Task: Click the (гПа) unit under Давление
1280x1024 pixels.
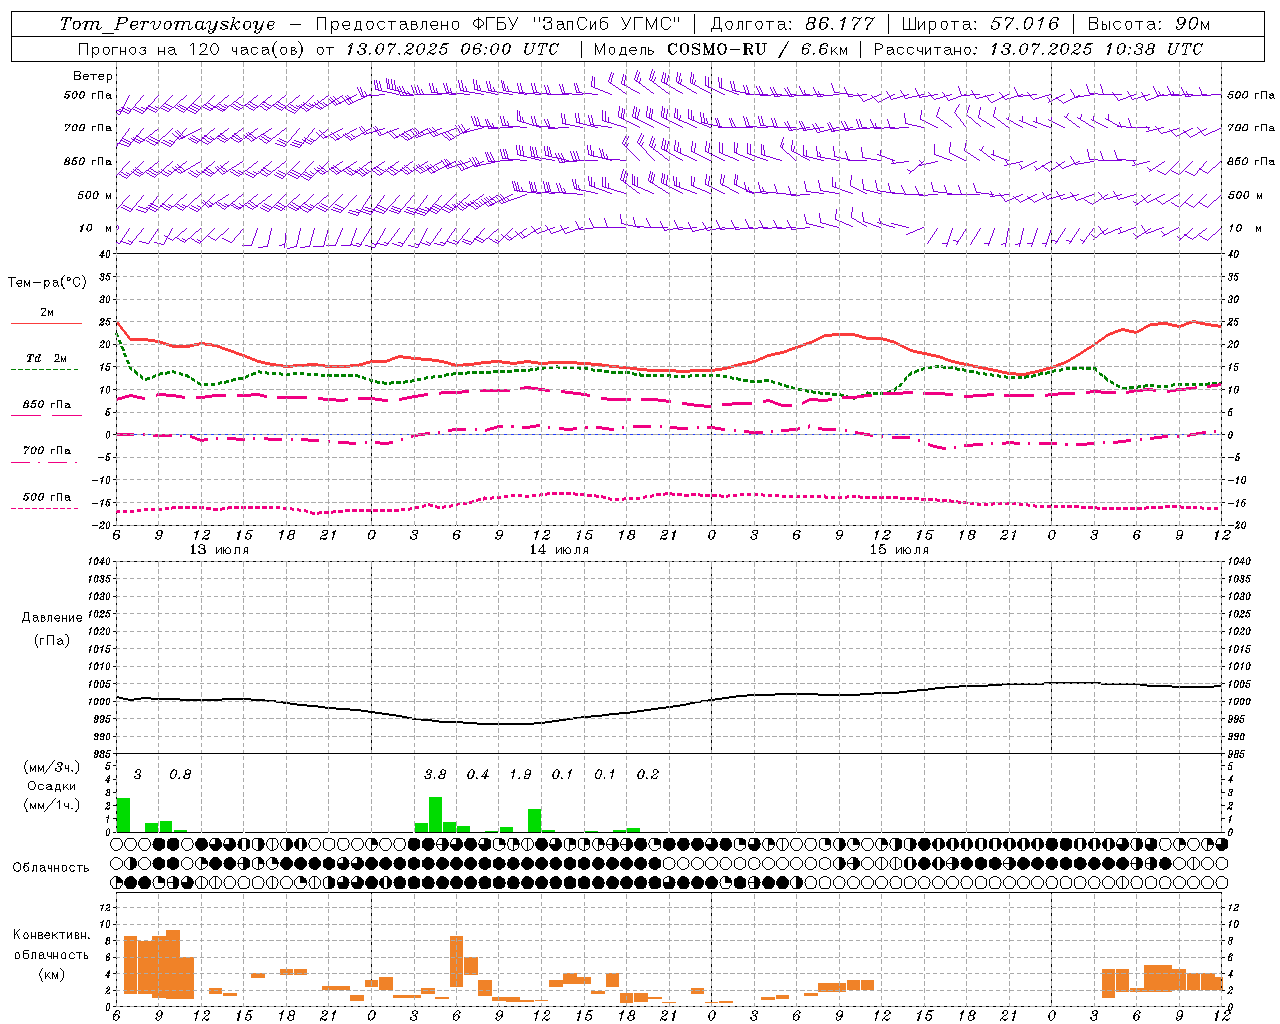Action: [x=52, y=640]
